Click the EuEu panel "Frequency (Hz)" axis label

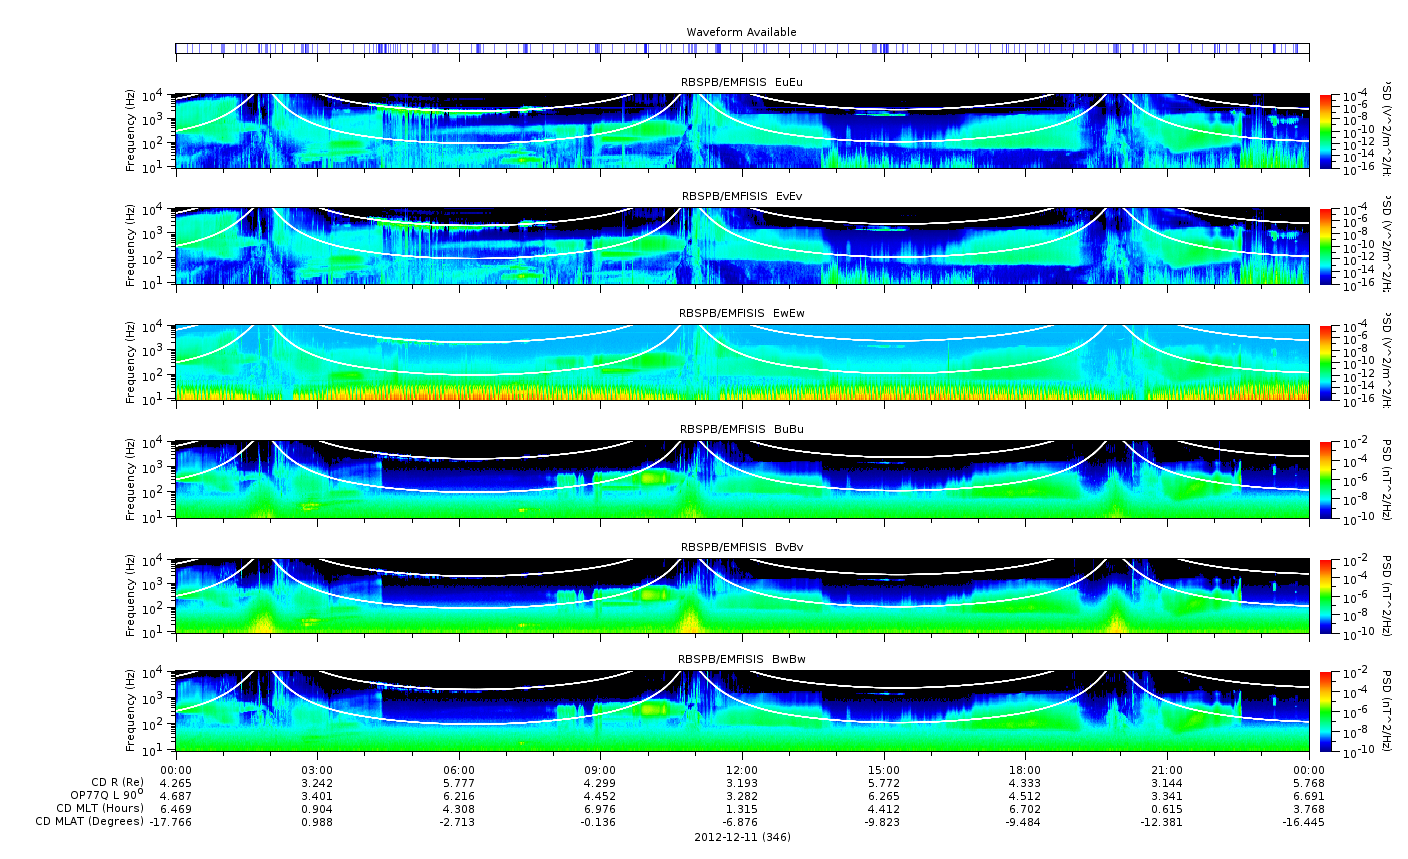(131, 131)
